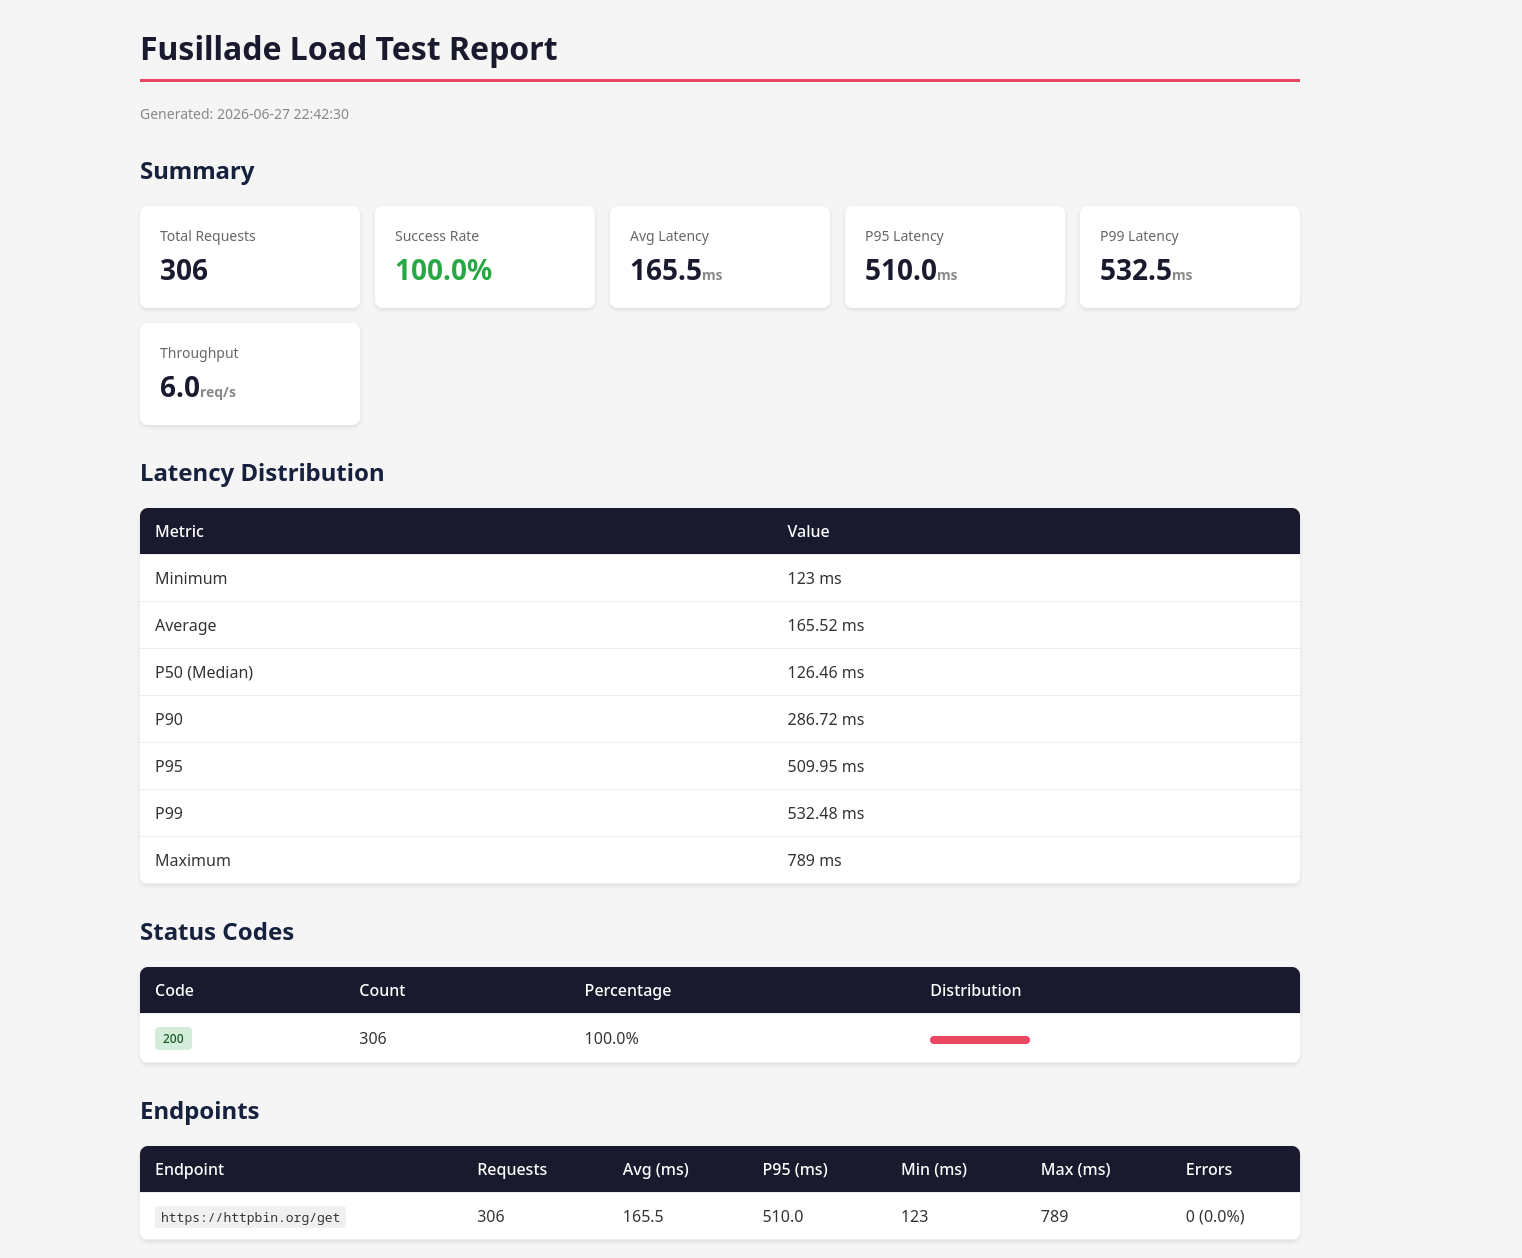Viewport: 1522px width, 1258px height.
Task: Click the Summary section heading
Action: point(197,171)
